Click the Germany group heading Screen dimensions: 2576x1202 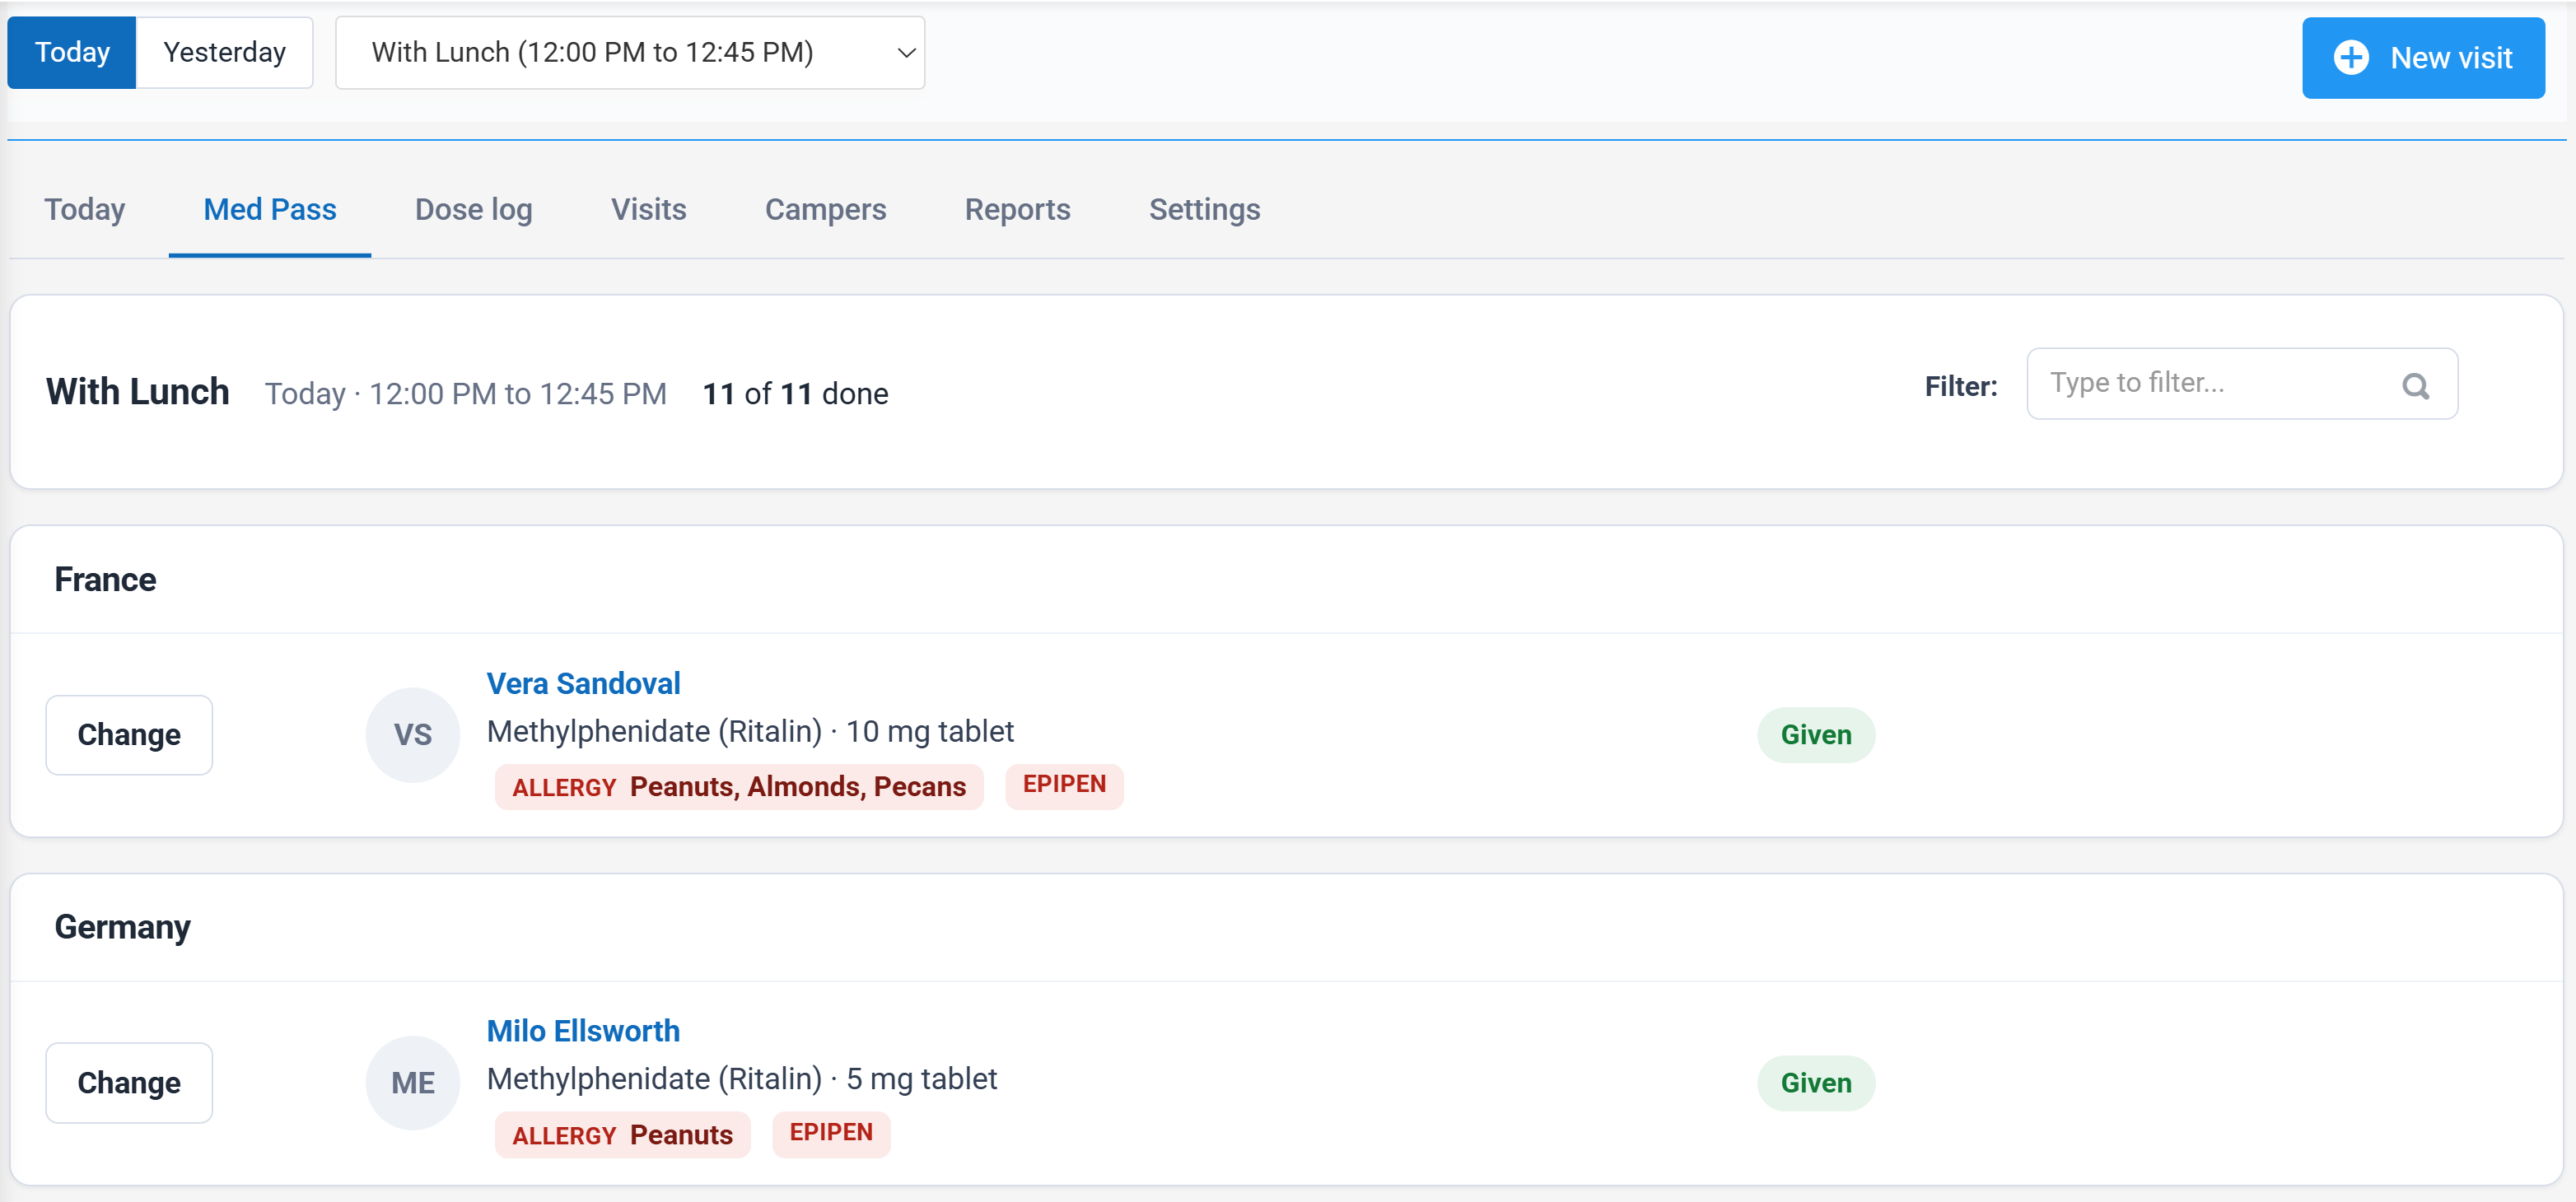pos(122,928)
